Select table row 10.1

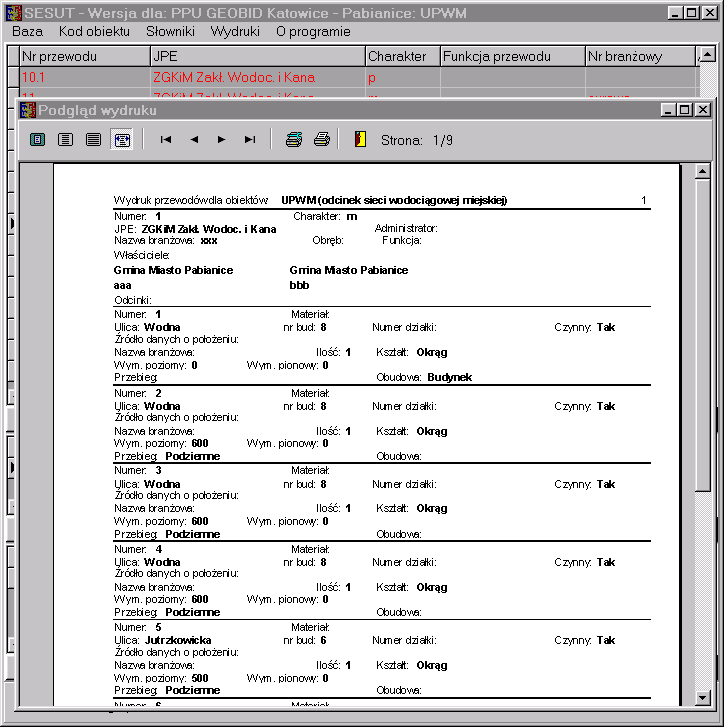[x=83, y=77]
